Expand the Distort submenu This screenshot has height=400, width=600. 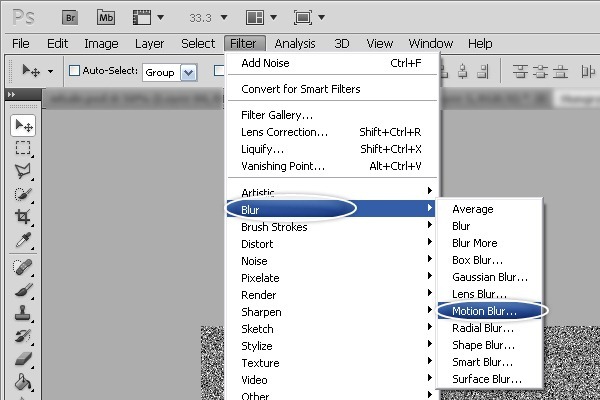click(332, 244)
